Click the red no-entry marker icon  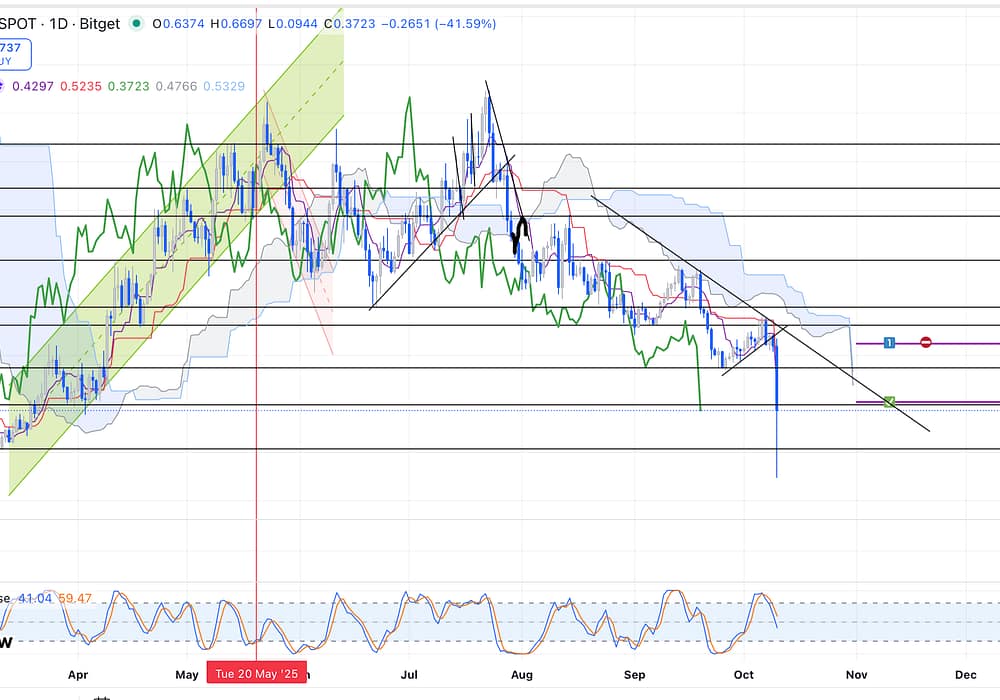point(926,343)
